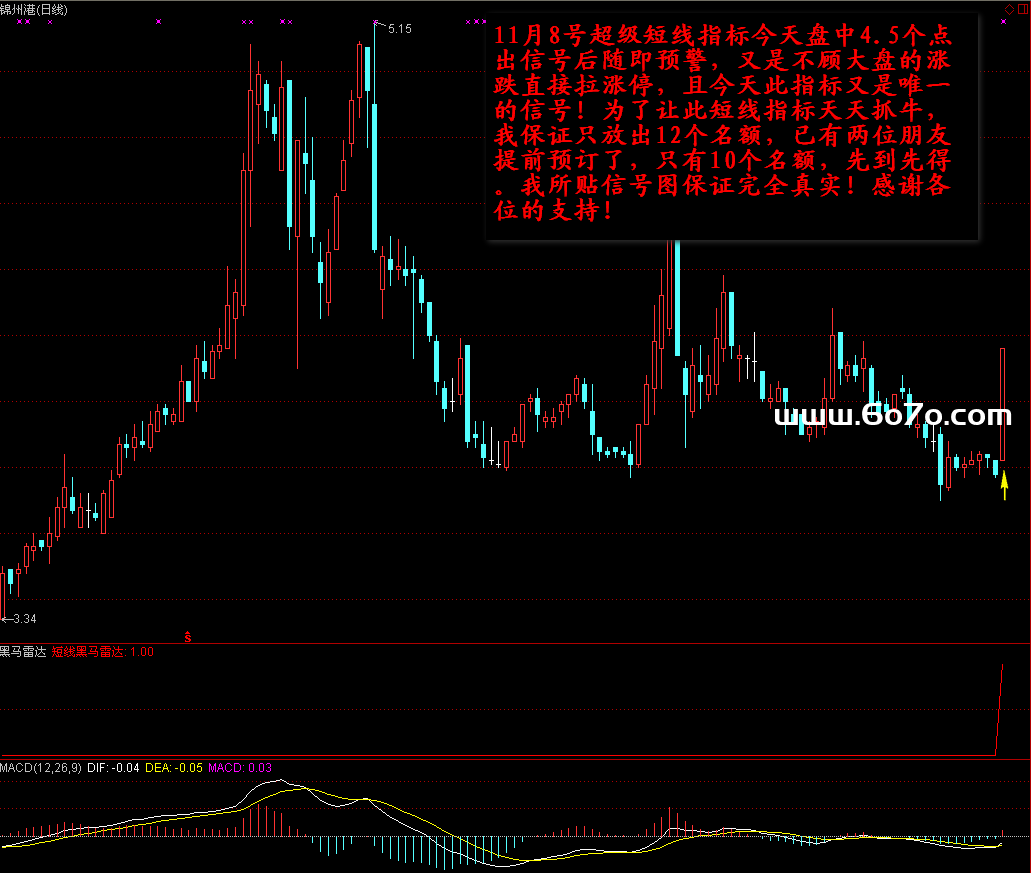Screen dimensions: 1031x873
Task: Click the yellow DEA -0.05 value label
Action: pos(177,768)
